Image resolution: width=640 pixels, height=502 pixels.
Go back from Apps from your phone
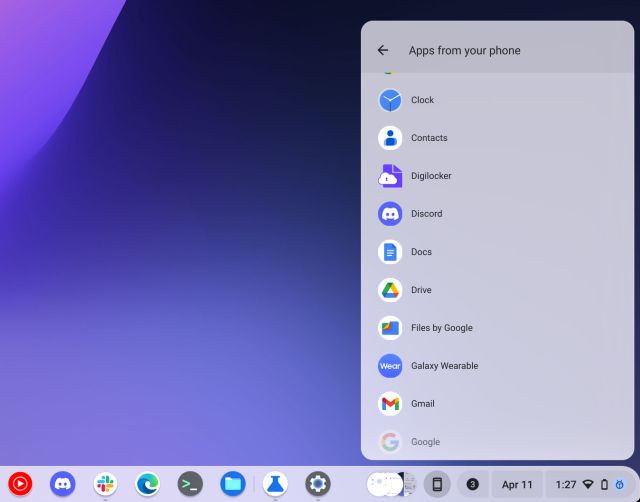382,50
